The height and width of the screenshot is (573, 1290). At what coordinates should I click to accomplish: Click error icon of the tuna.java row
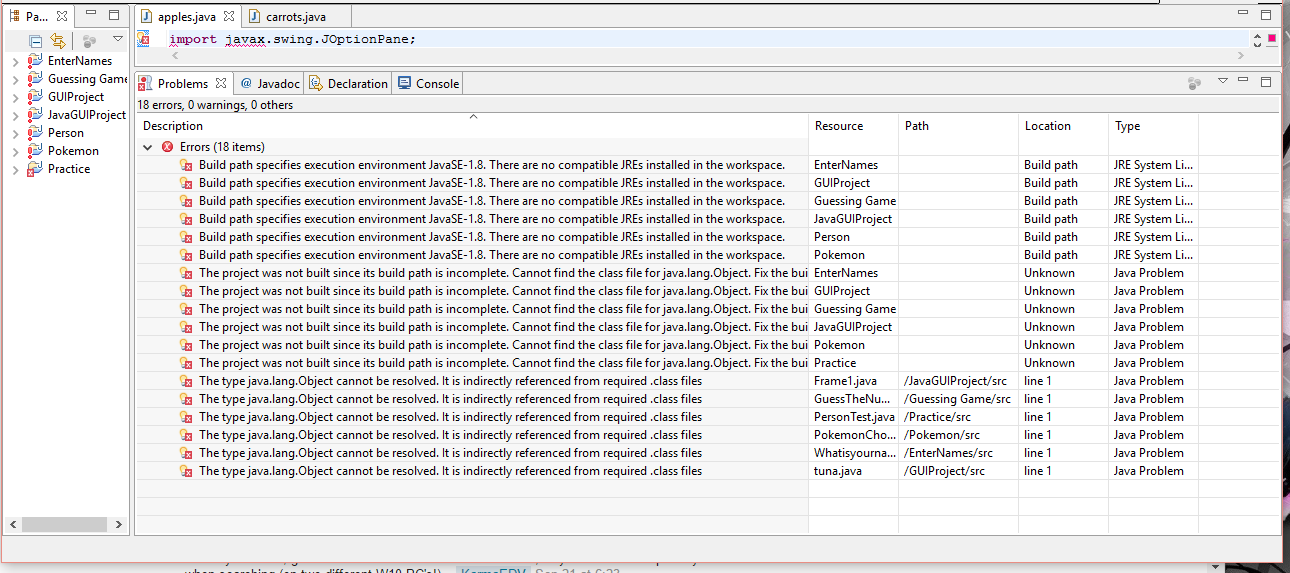click(185, 471)
